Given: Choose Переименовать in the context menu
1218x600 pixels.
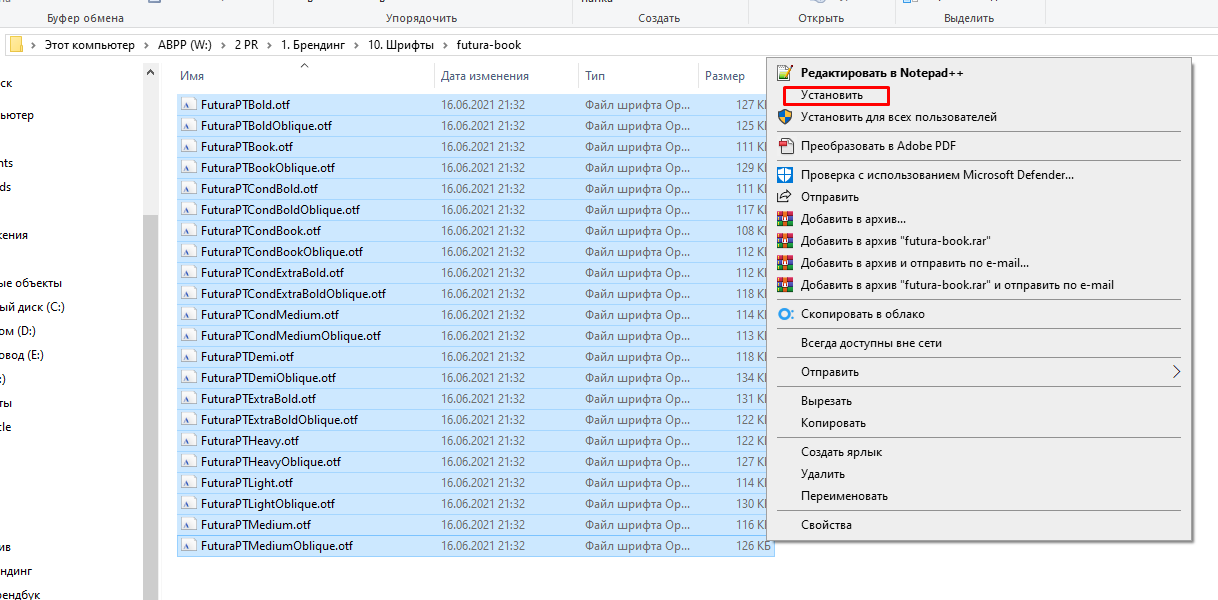Looking at the screenshot, I should click(844, 496).
